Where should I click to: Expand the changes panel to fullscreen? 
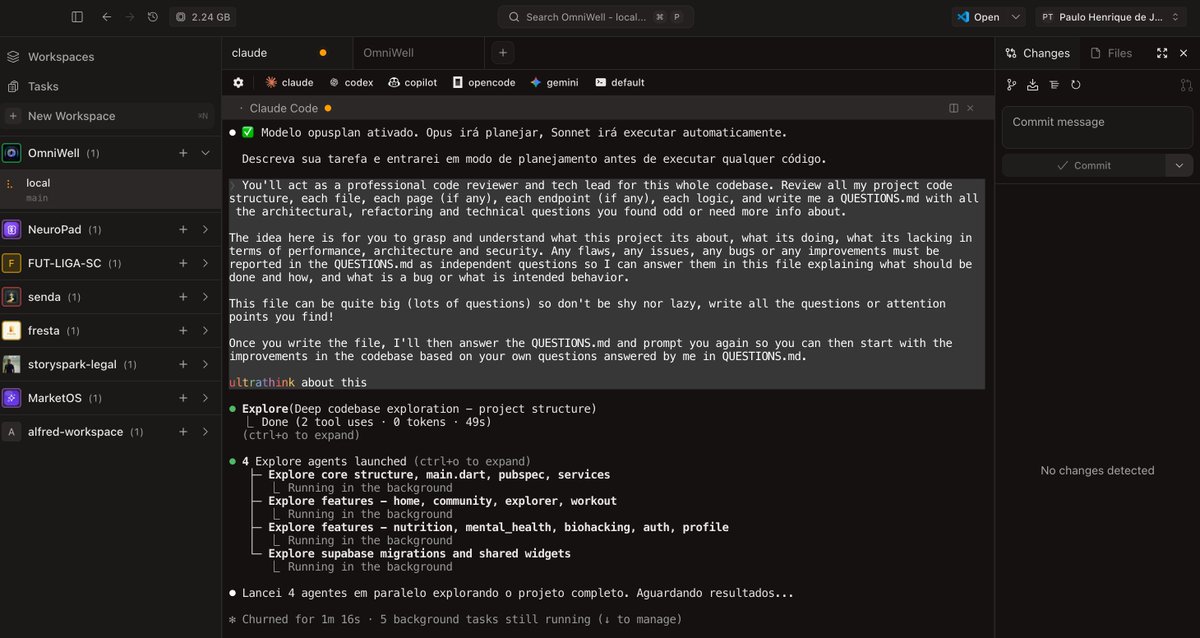click(1162, 53)
